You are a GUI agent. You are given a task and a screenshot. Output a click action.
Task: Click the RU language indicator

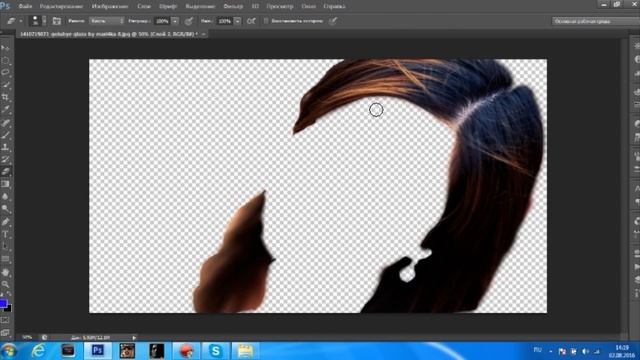point(538,350)
